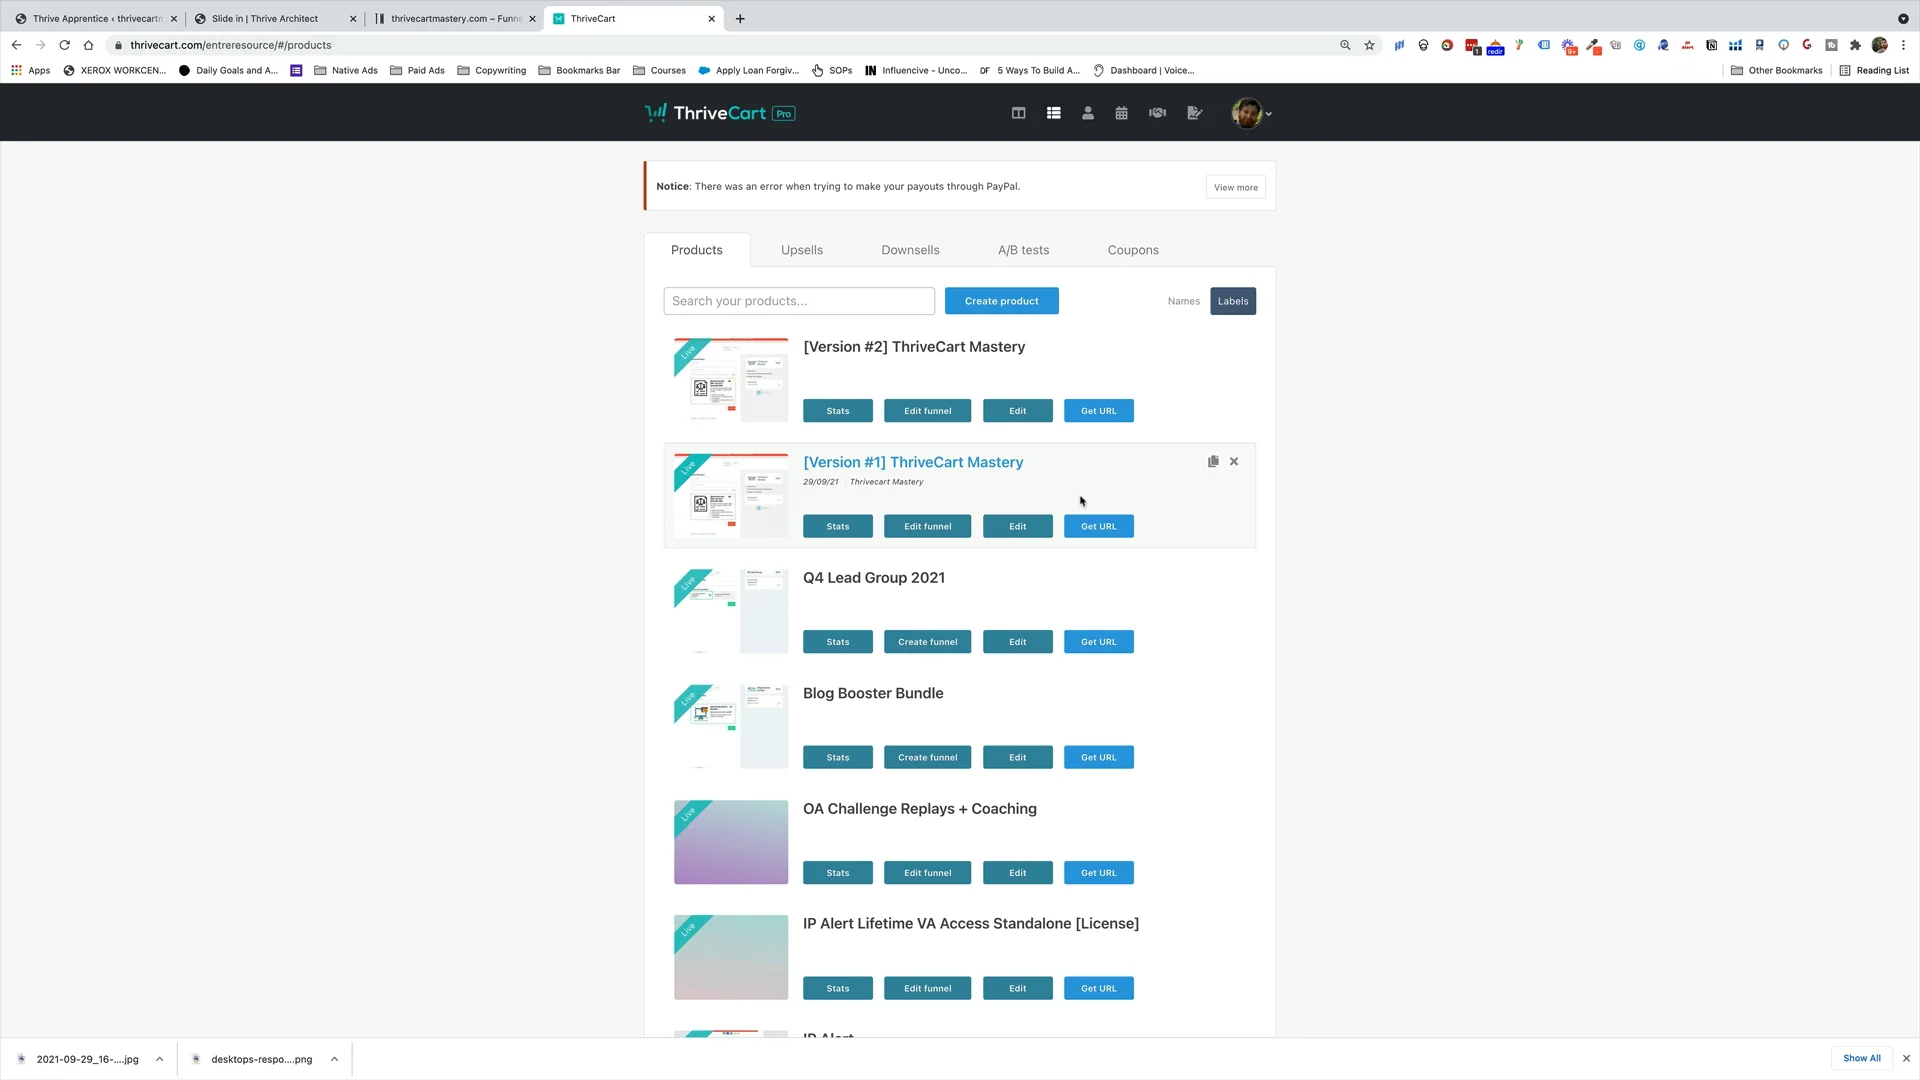Switch product view to Names
The image size is (1920, 1080).
click(x=1183, y=301)
